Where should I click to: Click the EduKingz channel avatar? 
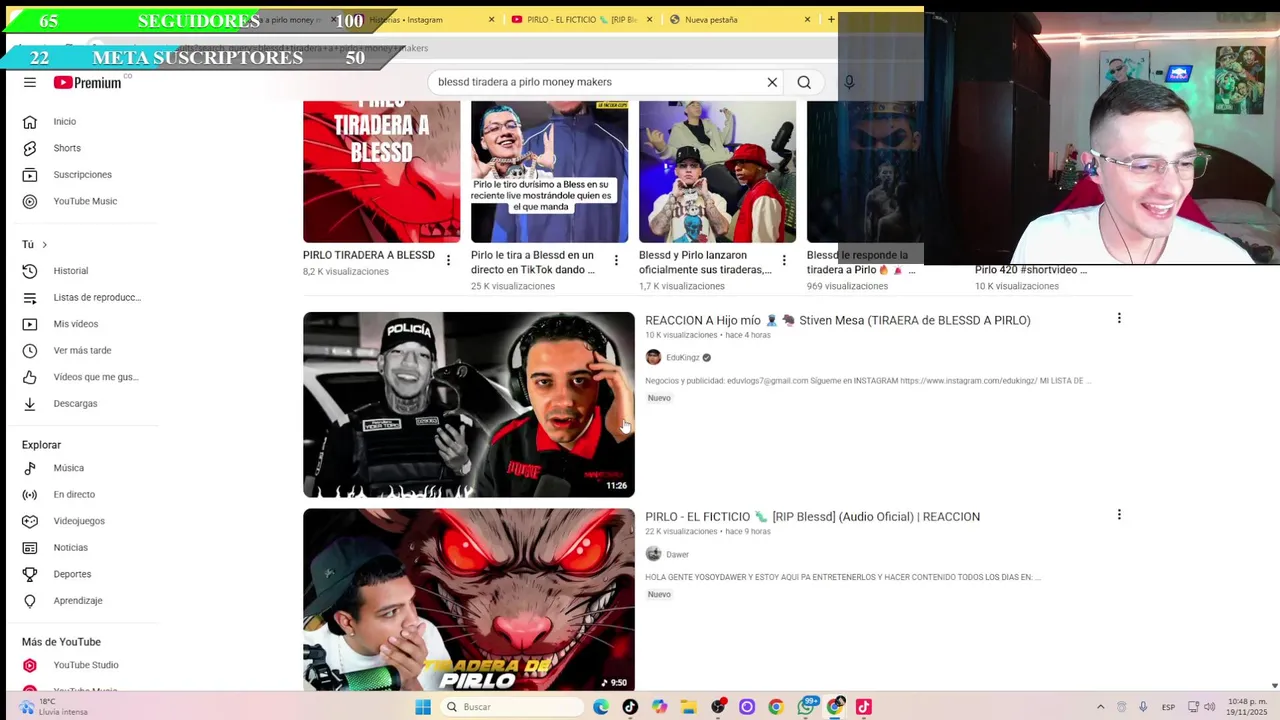[653, 357]
